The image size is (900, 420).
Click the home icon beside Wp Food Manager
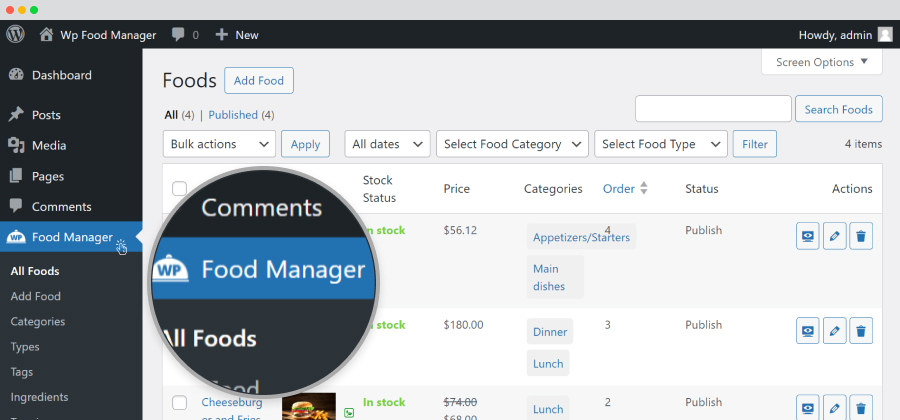[x=46, y=35]
